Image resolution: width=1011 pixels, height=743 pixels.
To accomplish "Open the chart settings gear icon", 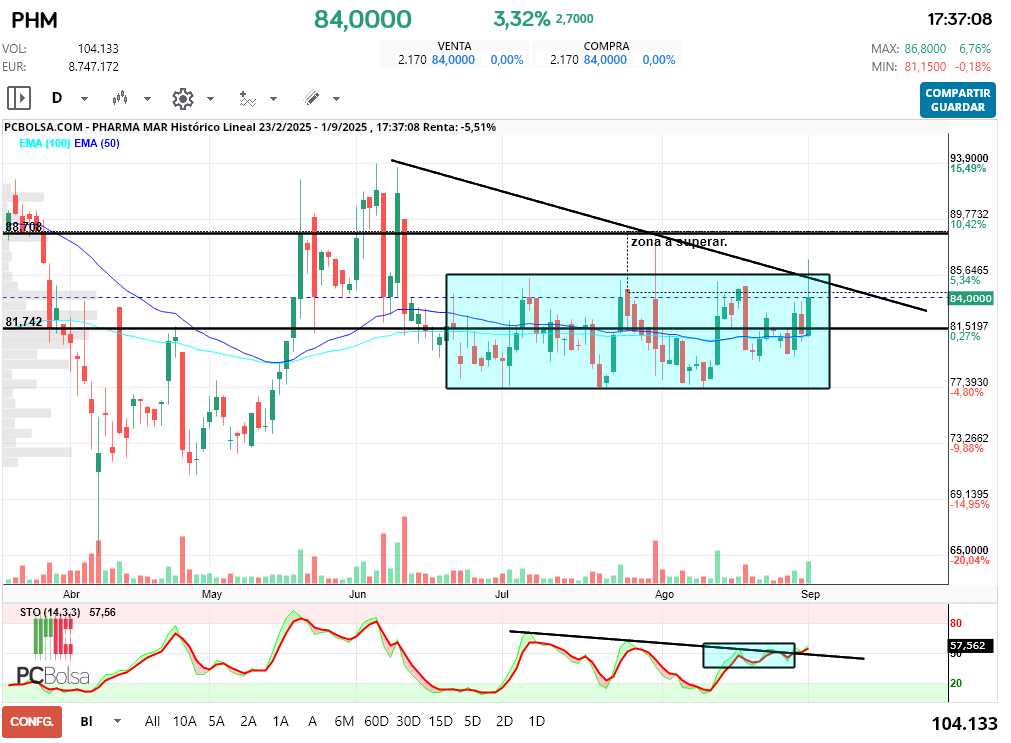I will [x=183, y=99].
